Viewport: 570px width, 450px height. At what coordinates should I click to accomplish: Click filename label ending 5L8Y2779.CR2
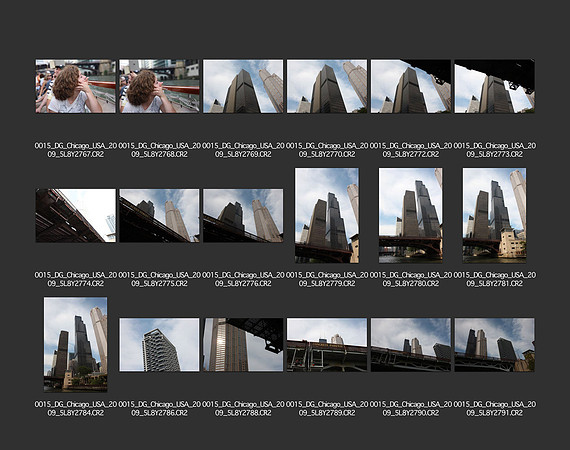(x=327, y=279)
